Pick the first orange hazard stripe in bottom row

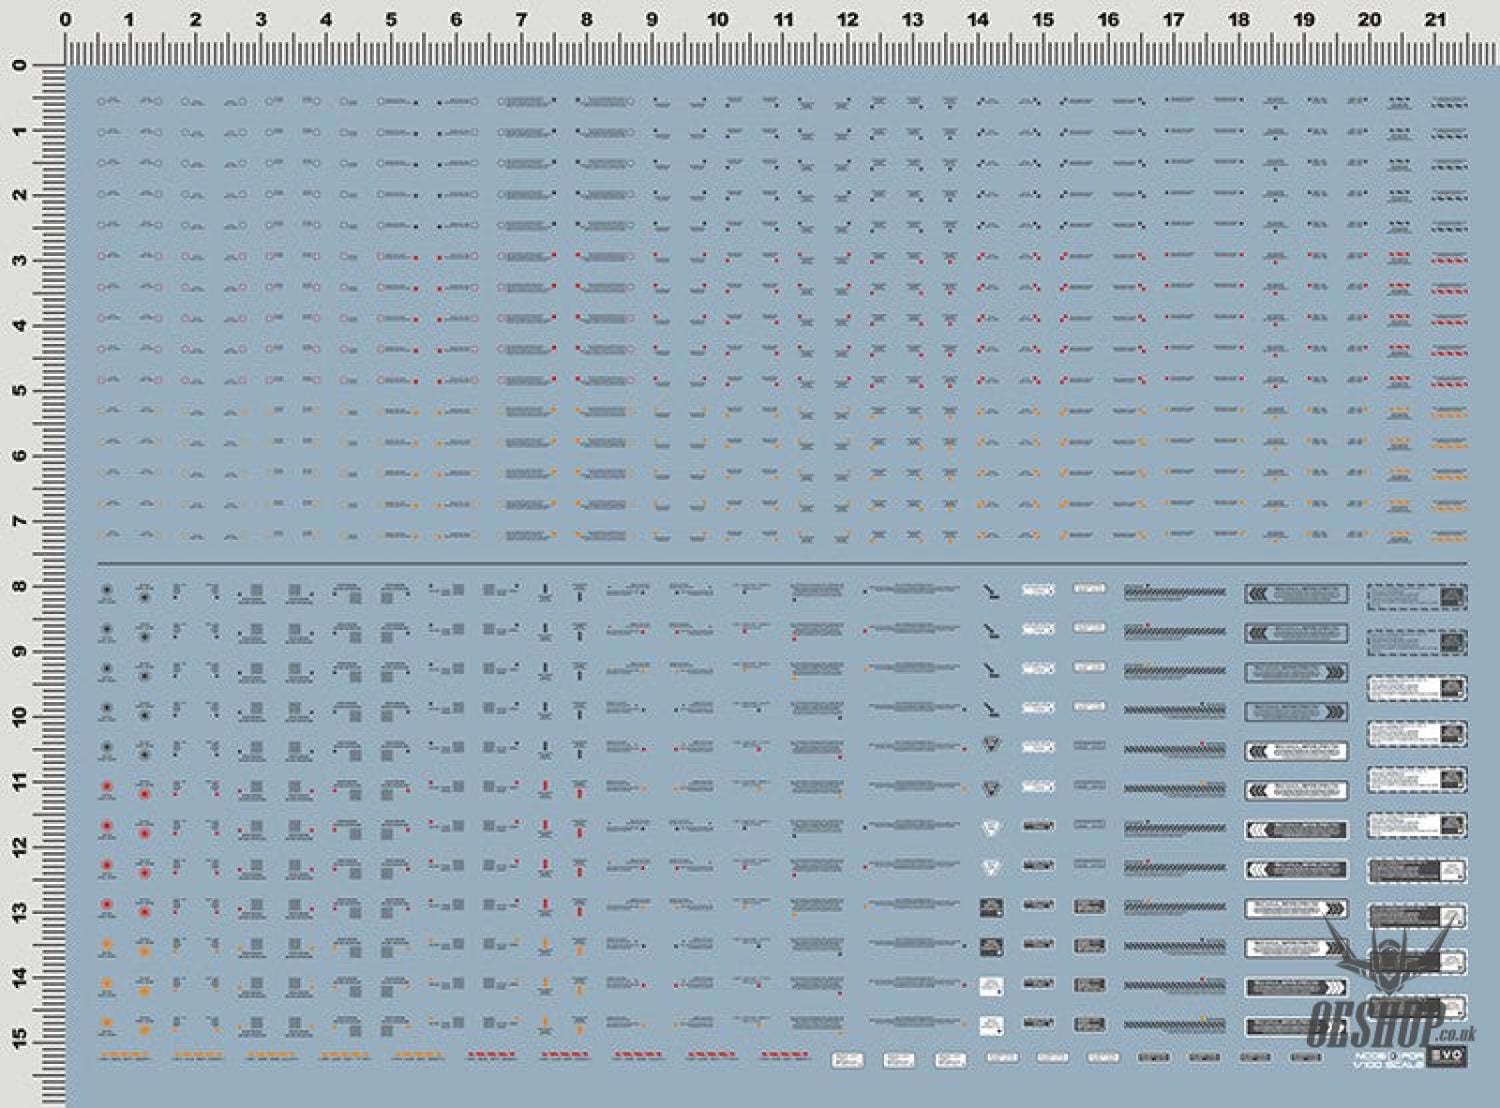[x=124, y=1055]
